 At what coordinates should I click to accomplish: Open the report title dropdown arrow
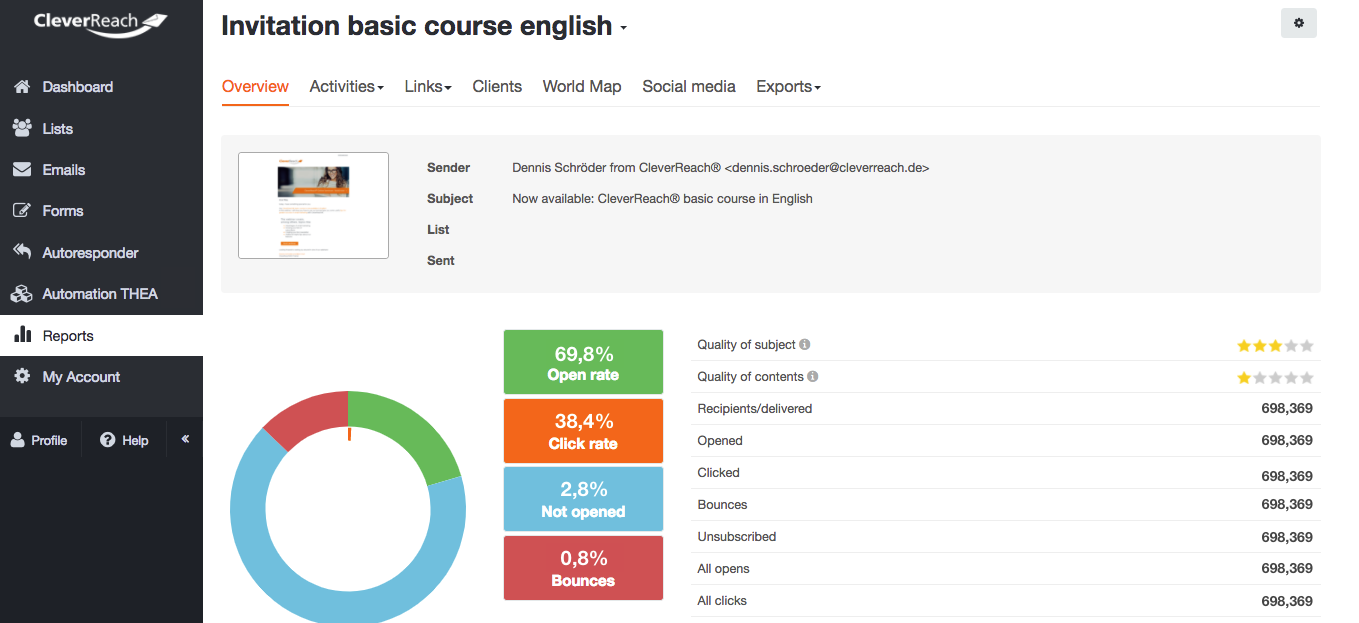point(624,28)
